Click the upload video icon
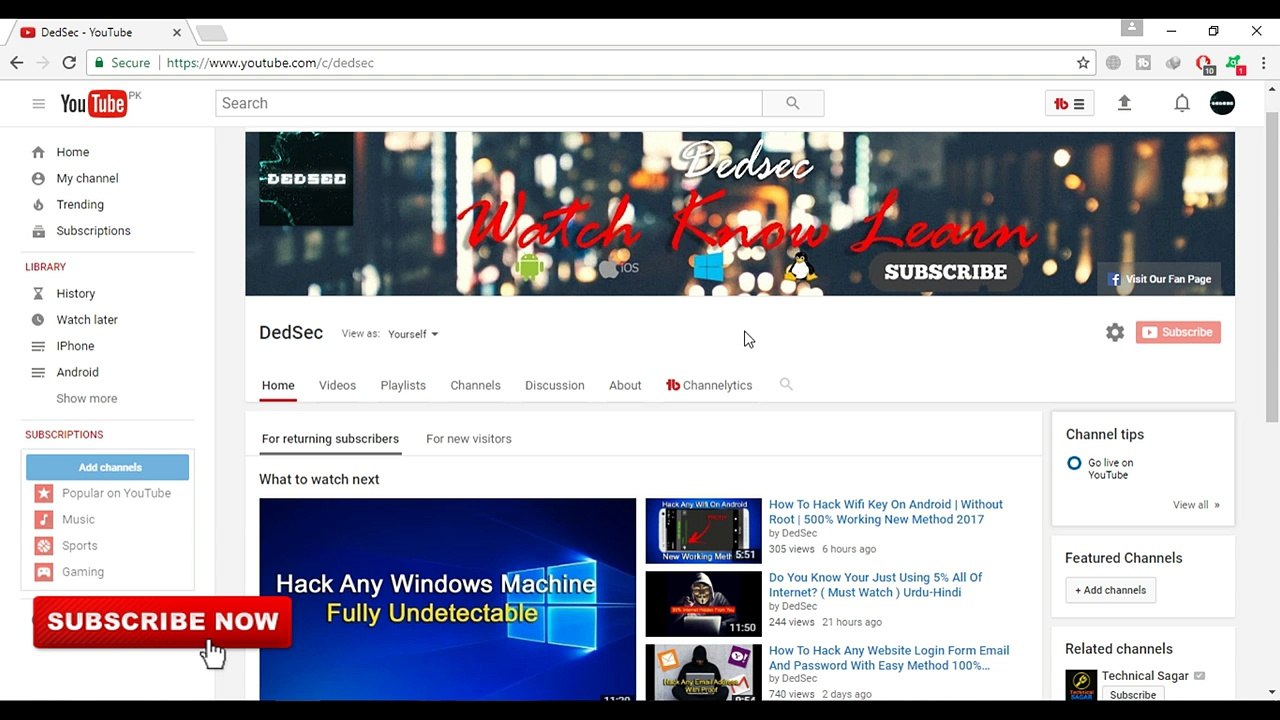The width and height of the screenshot is (1280, 720). [1124, 103]
